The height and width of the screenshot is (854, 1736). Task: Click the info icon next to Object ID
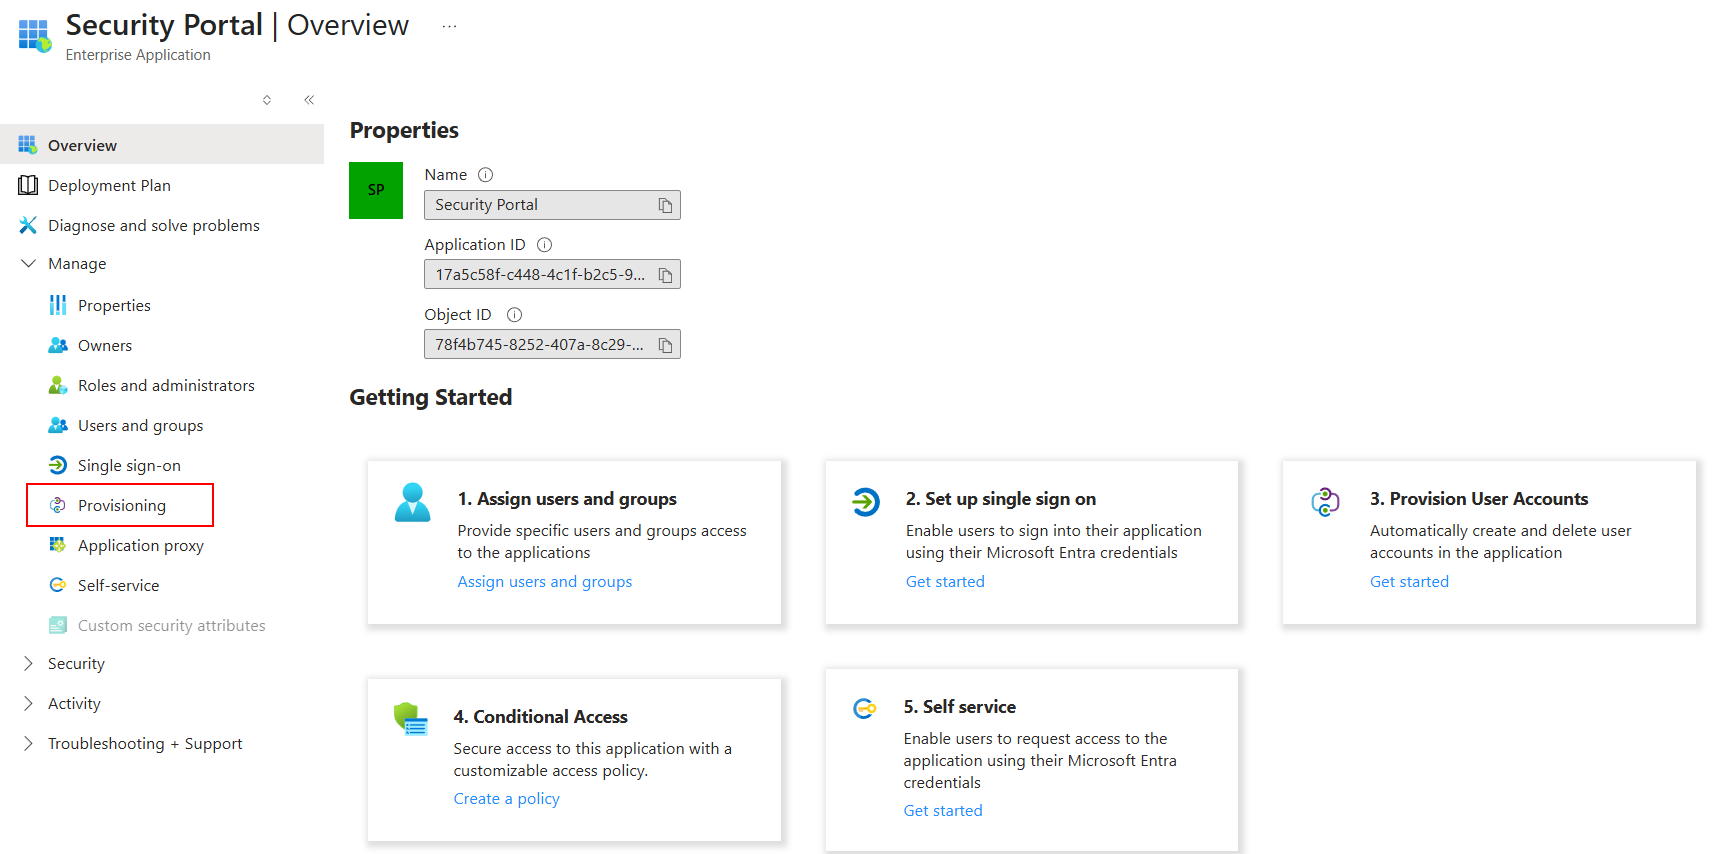click(515, 315)
